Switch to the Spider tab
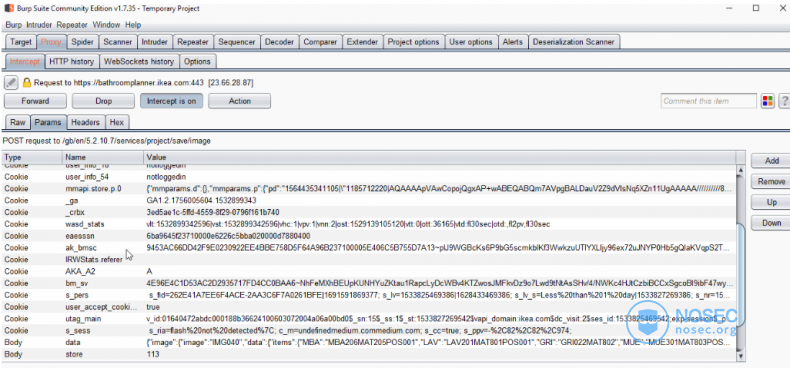The width and height of the screenshot is (790, 368). tap(82, 42)
